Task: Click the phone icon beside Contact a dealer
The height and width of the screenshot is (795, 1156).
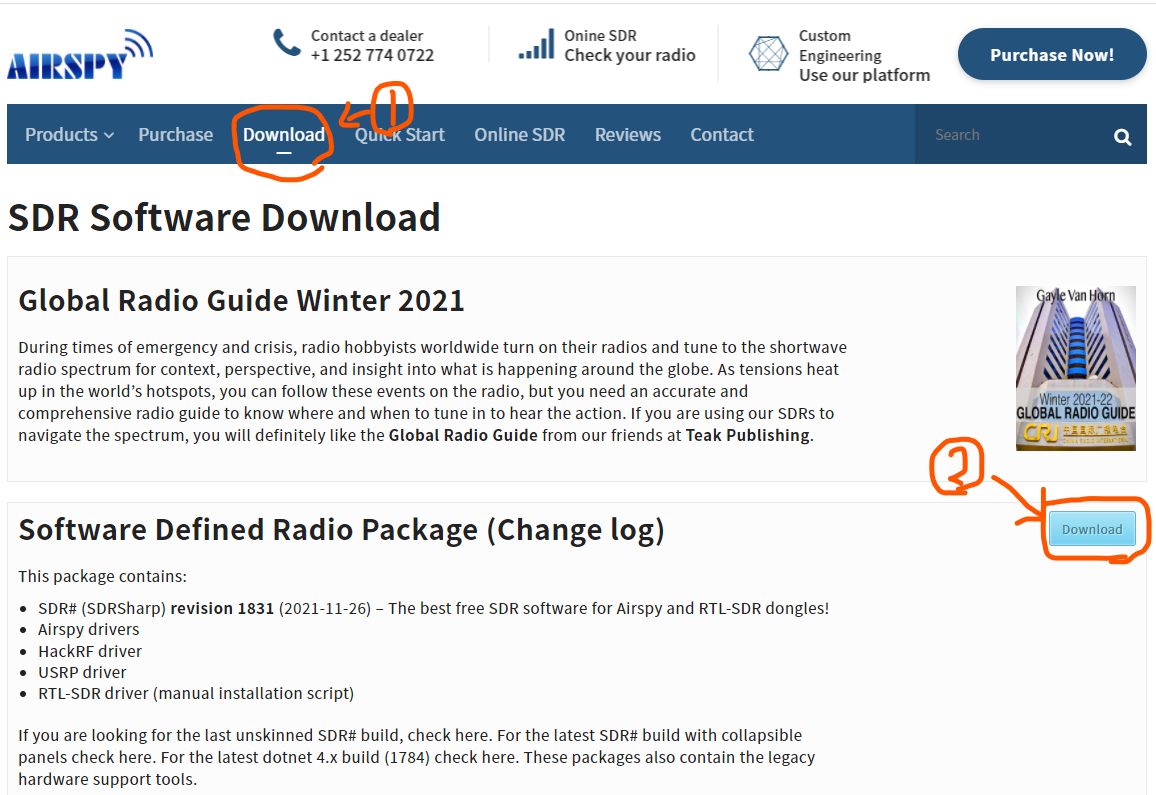Action: 287,43
